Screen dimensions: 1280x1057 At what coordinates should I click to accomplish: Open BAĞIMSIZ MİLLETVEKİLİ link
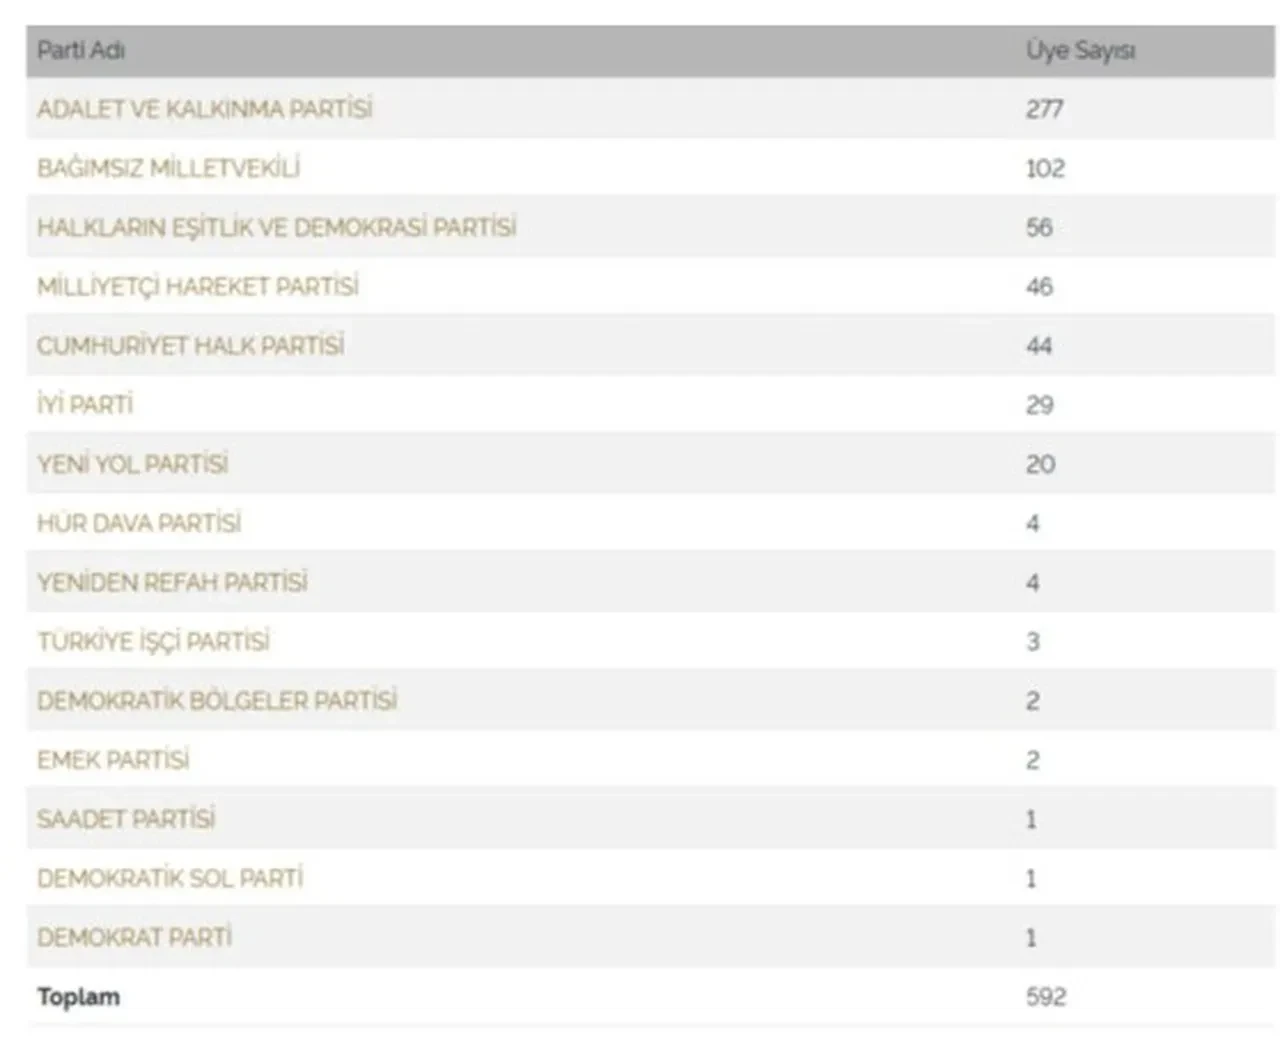[x=168, y=167]
